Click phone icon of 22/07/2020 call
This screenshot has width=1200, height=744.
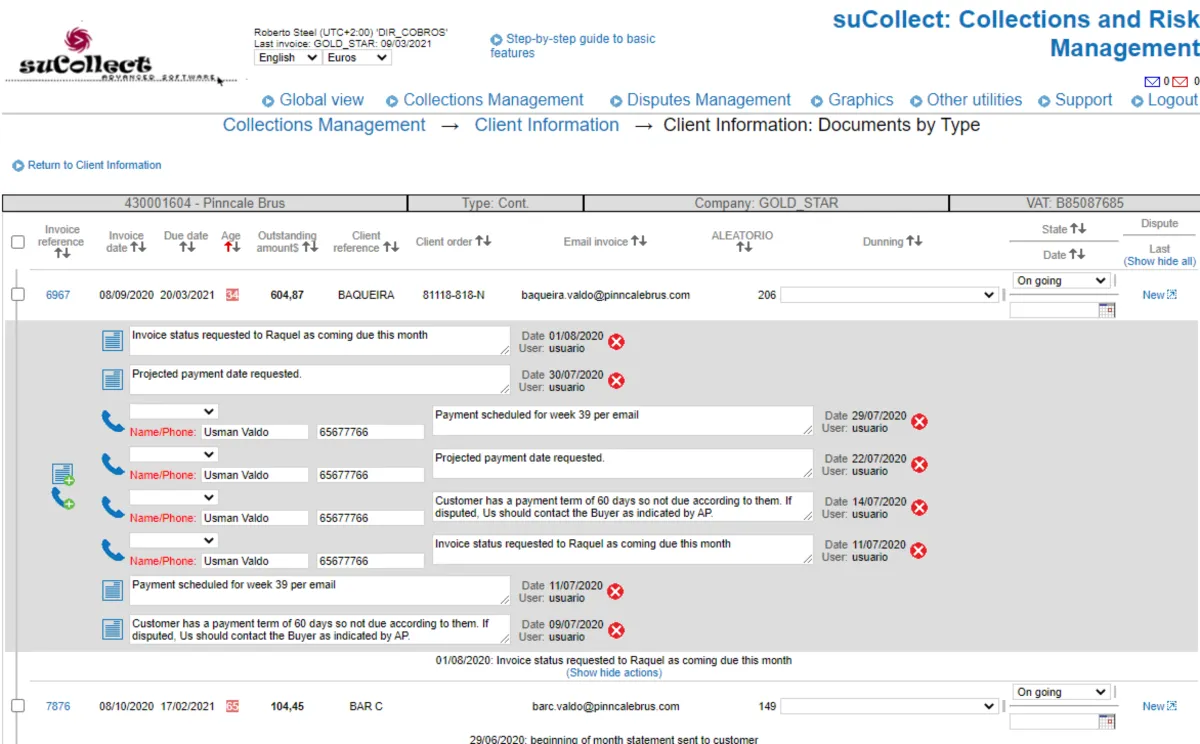[x=113, y=464]
